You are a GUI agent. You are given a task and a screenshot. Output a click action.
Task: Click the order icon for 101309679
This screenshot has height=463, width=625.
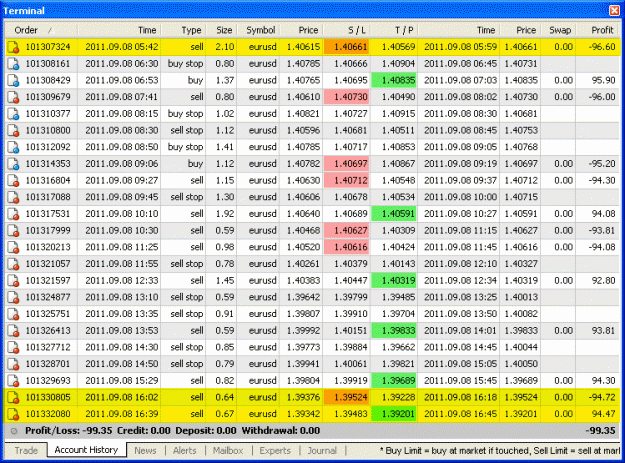(x=13, y=97)
